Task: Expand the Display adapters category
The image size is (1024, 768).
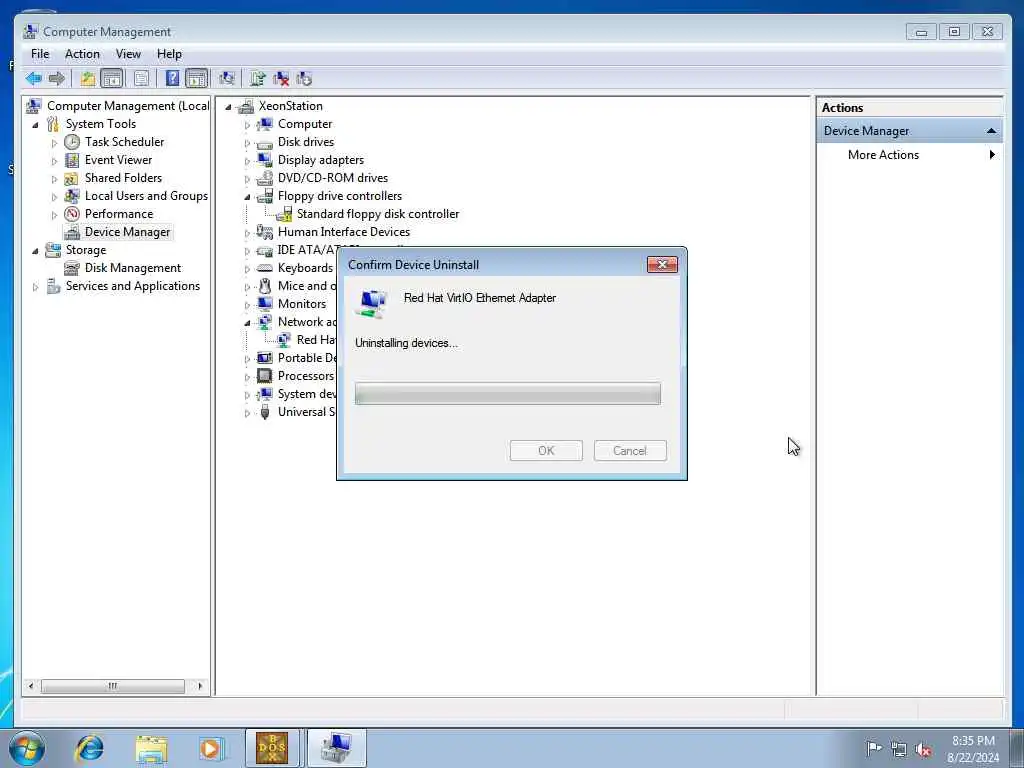Action: pos(247,161)
